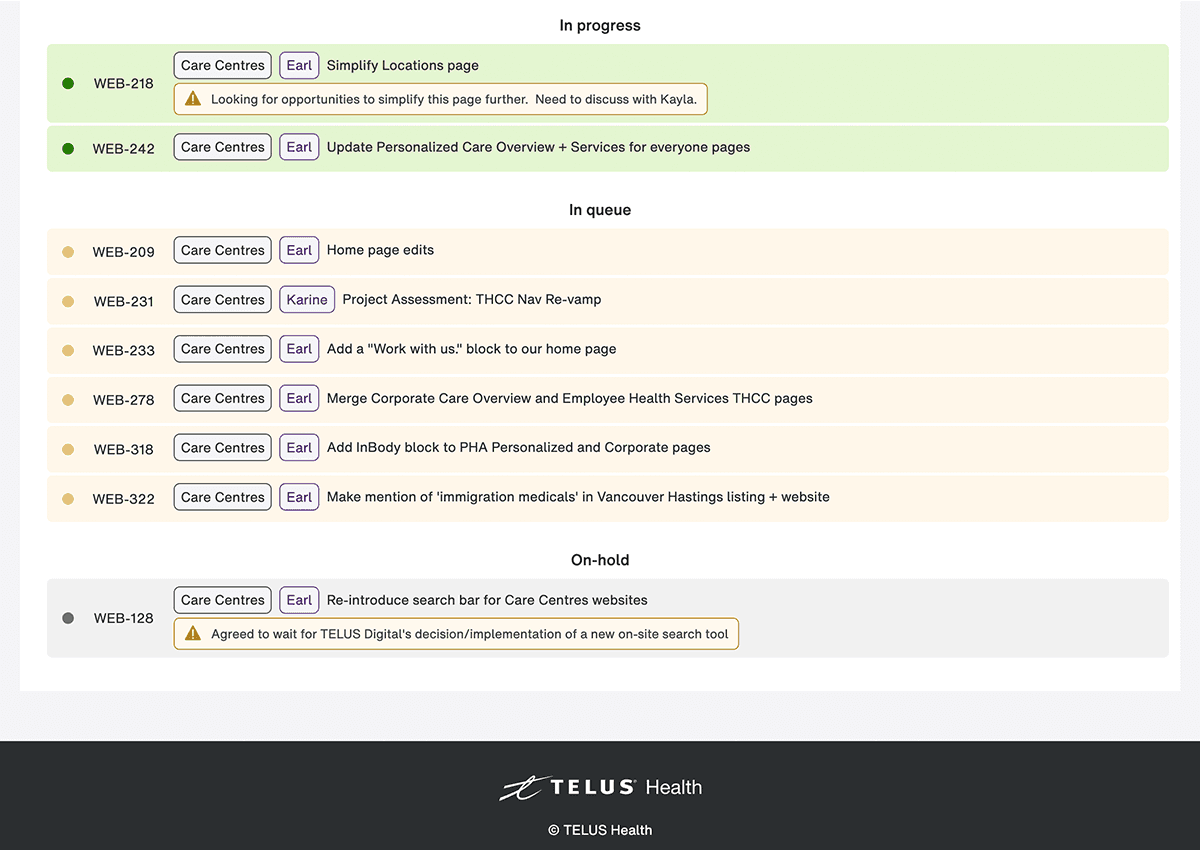Click the 'Update Personalized Care Overview' title

[538, 147]
